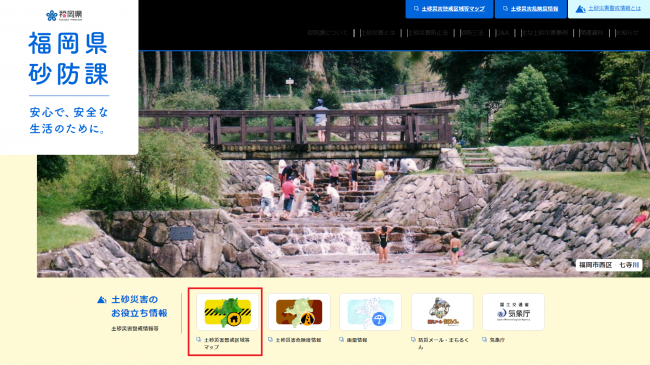Click the brown landslide risk map thumbnail
Viewport: 650px width, 365px height.
299,312
